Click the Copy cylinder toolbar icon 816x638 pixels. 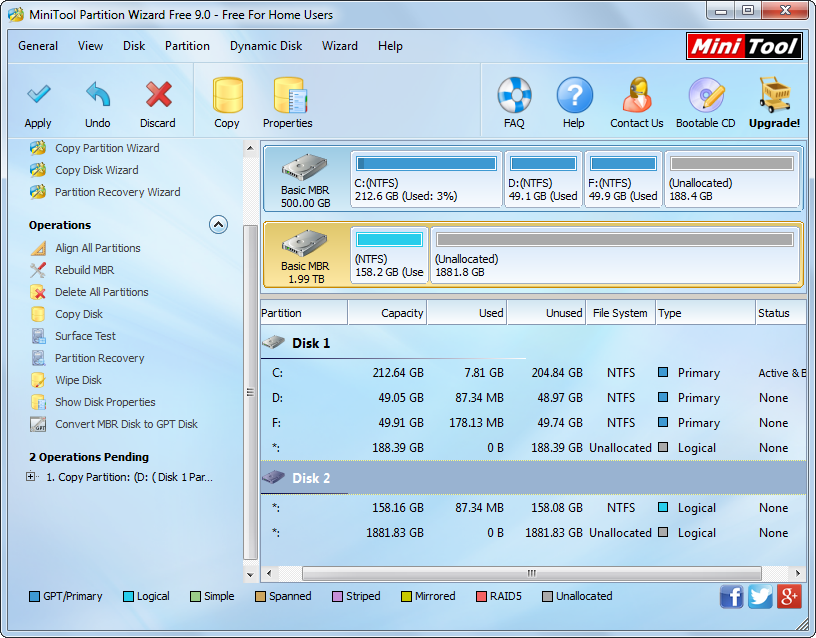(227, 95)
